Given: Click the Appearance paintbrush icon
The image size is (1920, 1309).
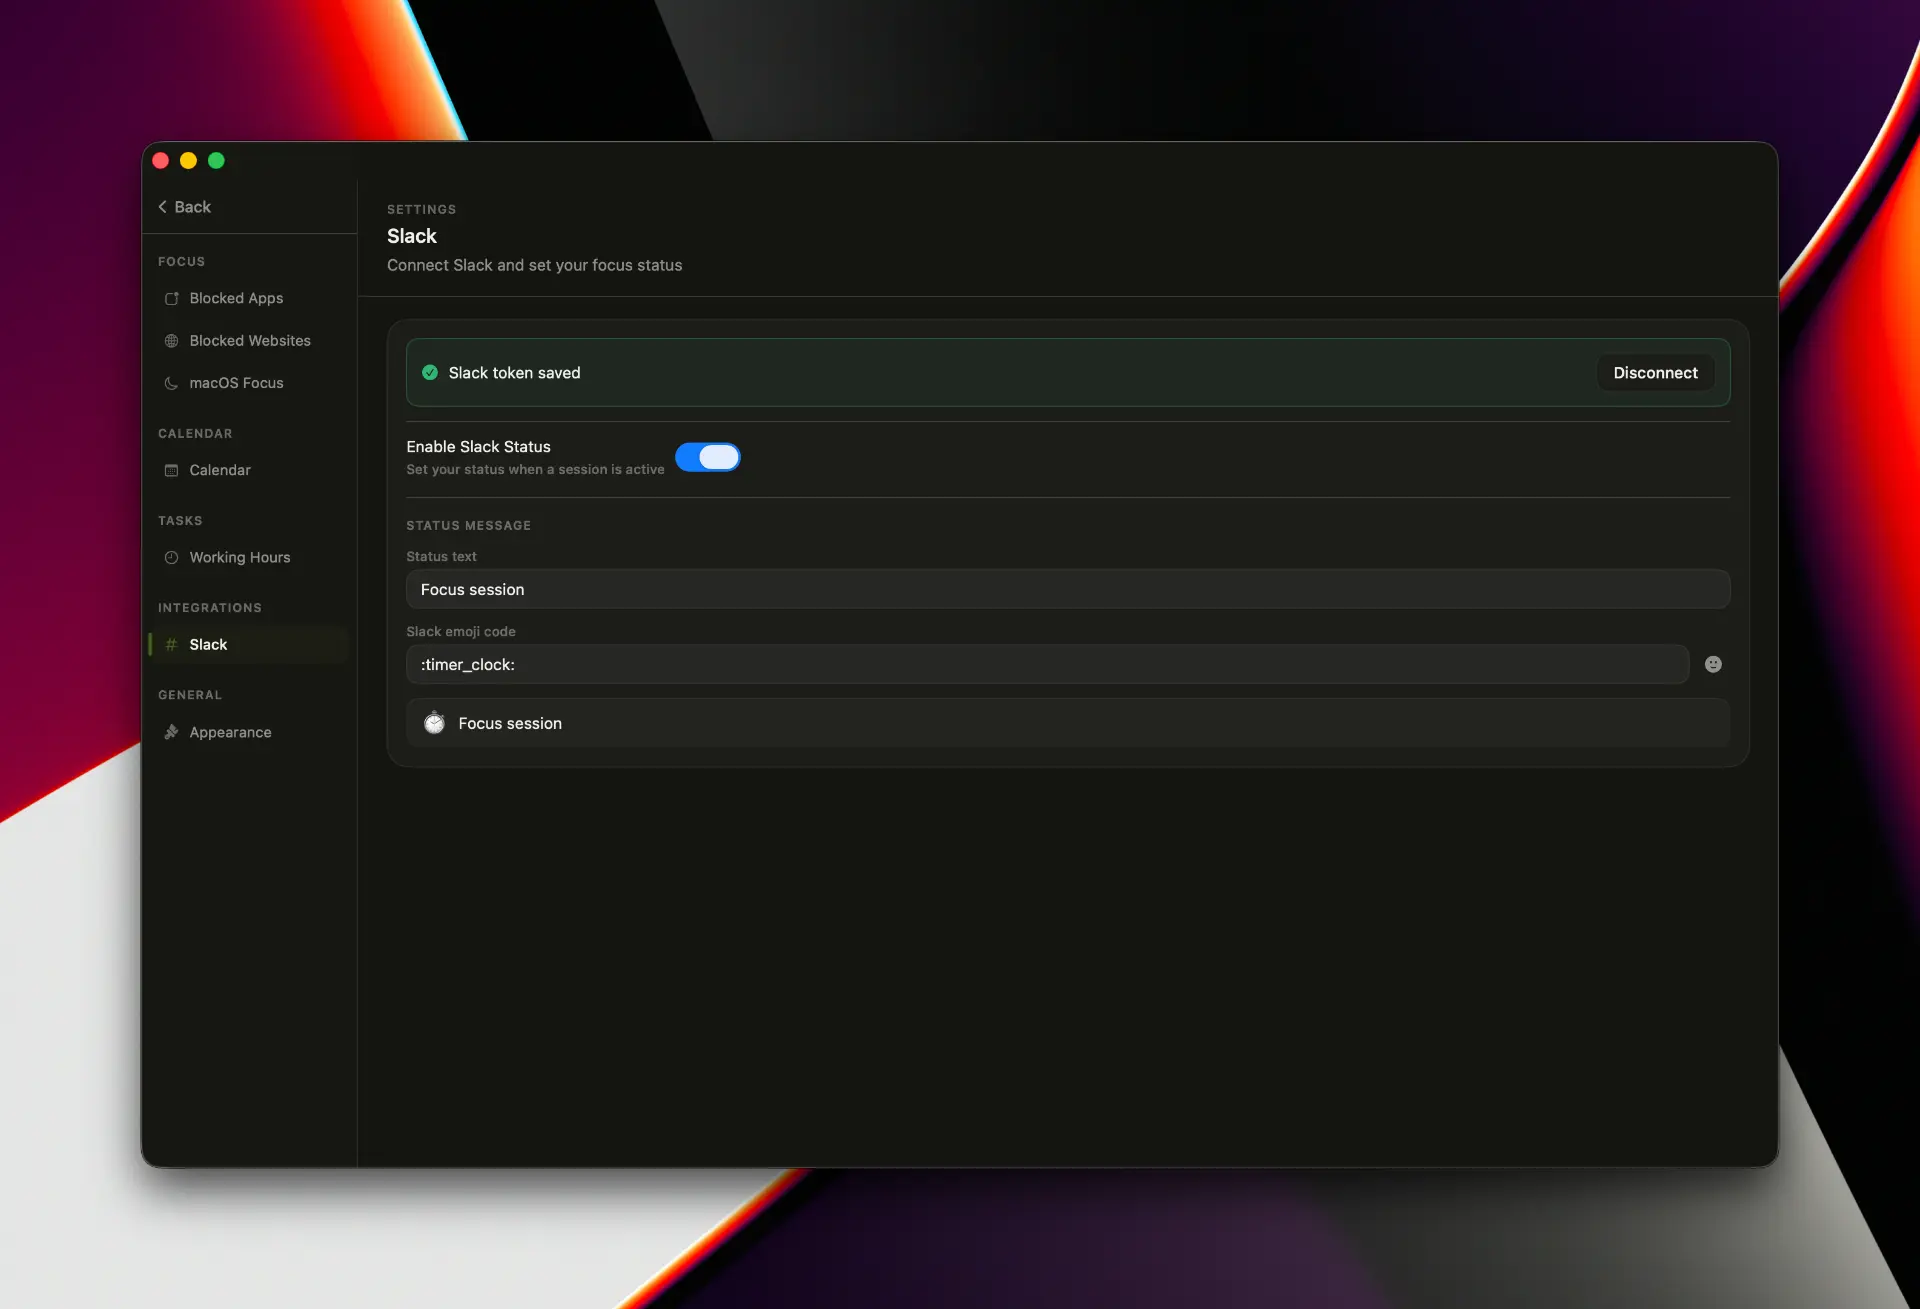Looking at the screenshot, I should point(171,732).
